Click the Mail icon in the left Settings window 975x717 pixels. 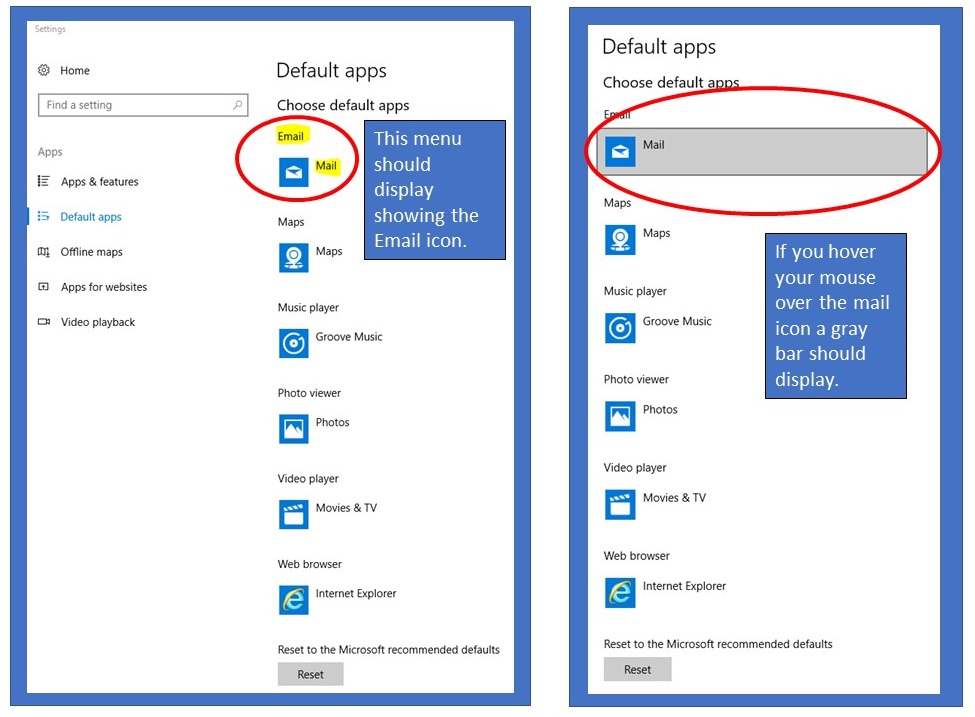(293, 172)
